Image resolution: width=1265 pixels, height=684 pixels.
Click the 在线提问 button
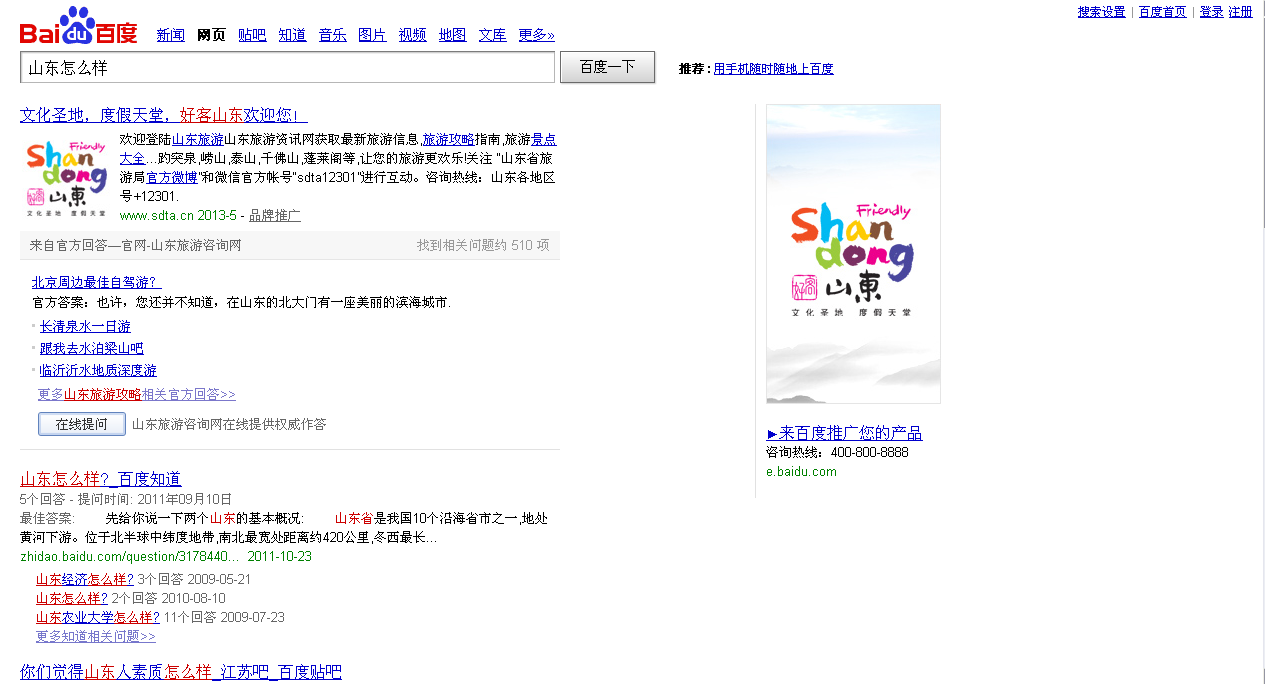click(82, 424)
